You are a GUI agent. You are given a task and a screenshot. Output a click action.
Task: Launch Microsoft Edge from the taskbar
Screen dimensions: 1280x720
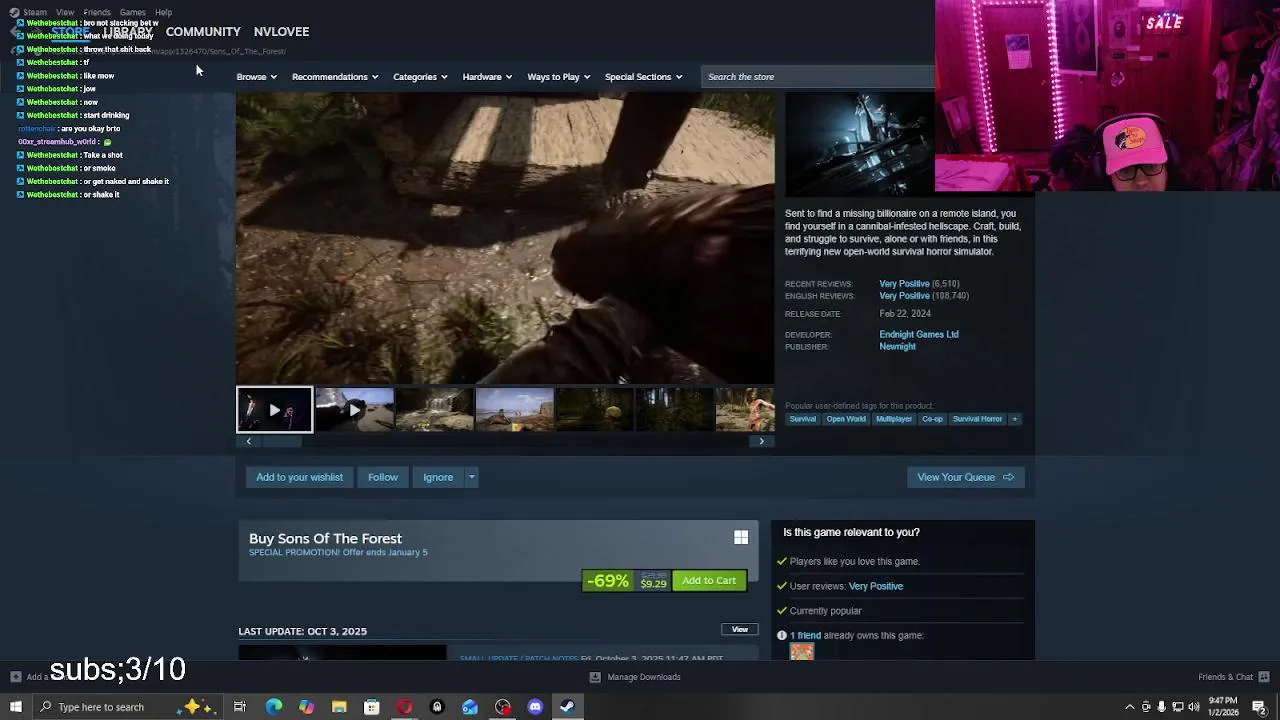(x=274, y=707)
